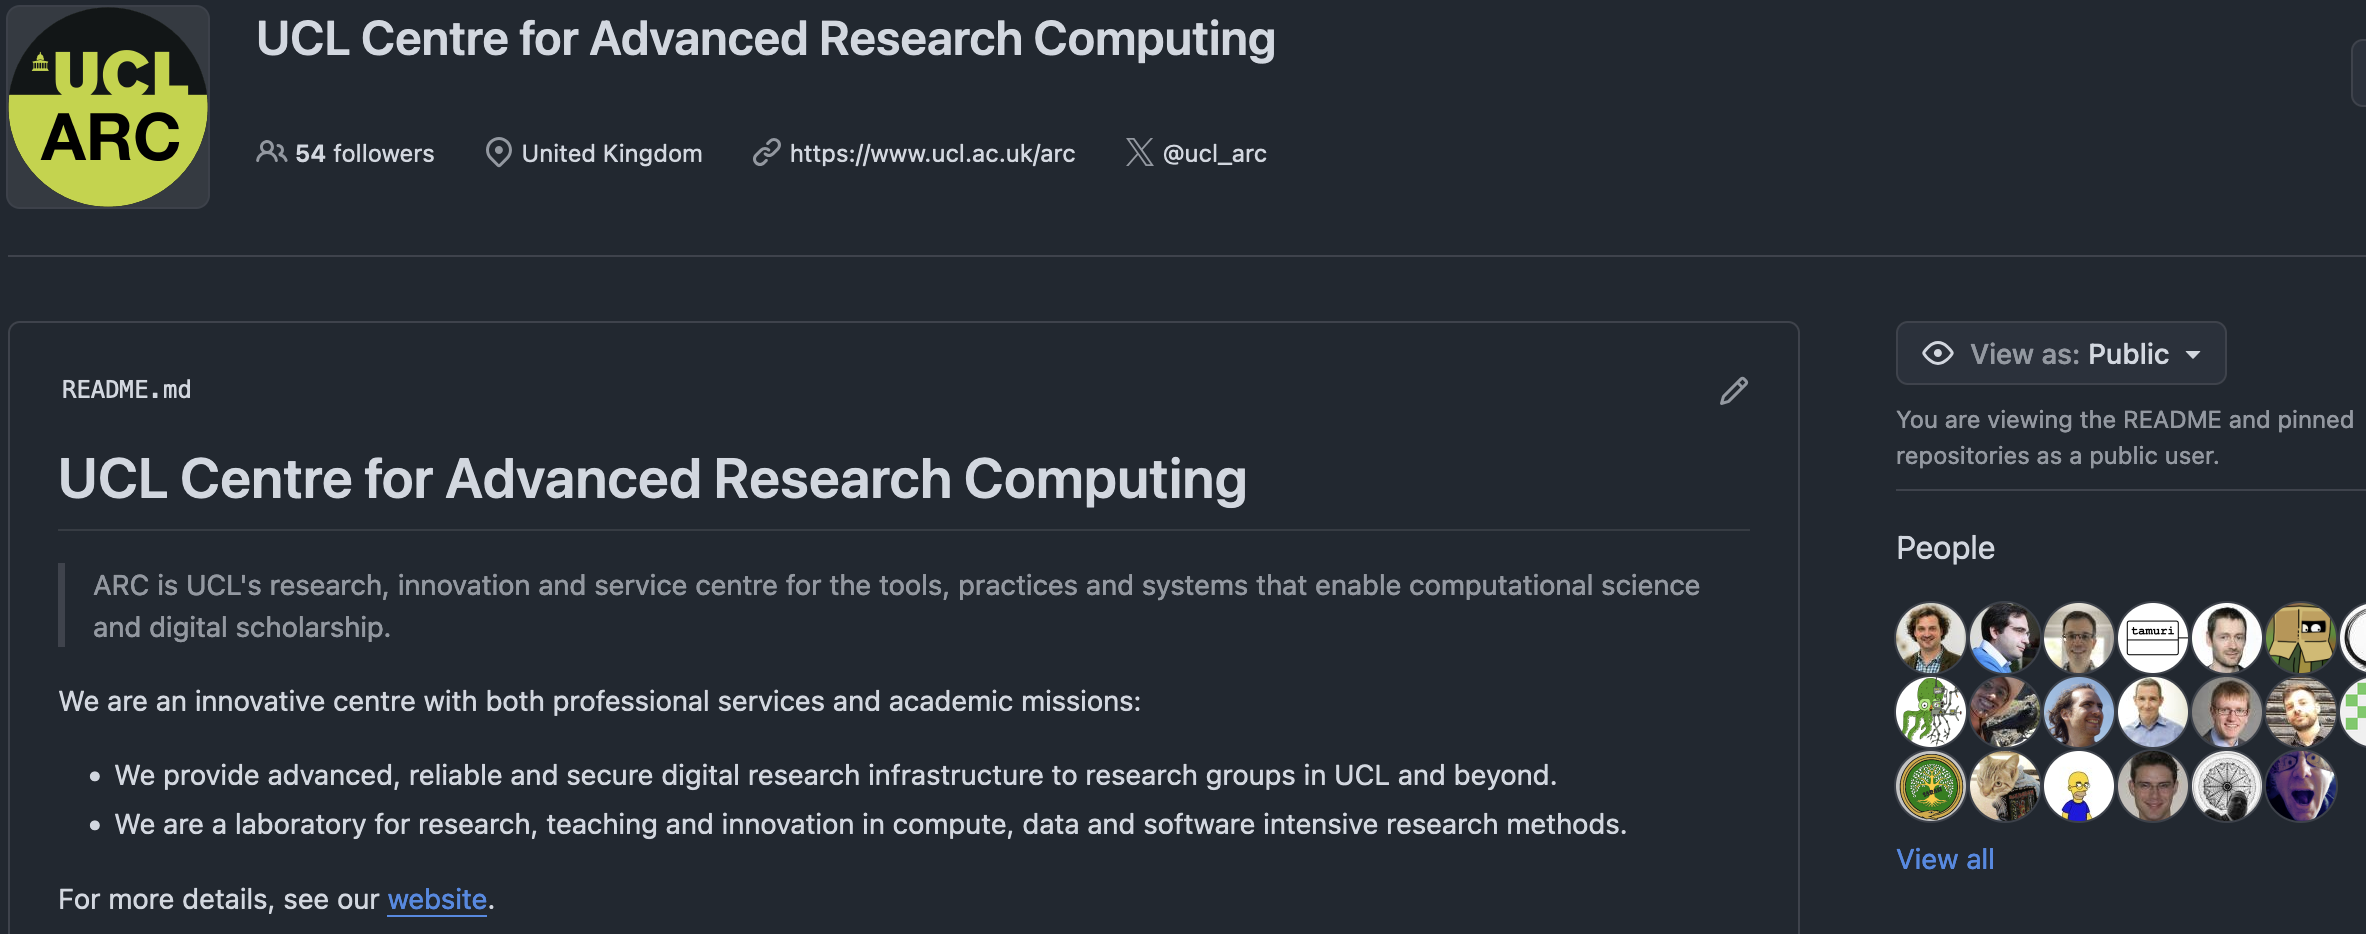Screen dimensions: 2366x934
Task: Open the View as: Public dropdown
Action: [x=2061, y=354]
